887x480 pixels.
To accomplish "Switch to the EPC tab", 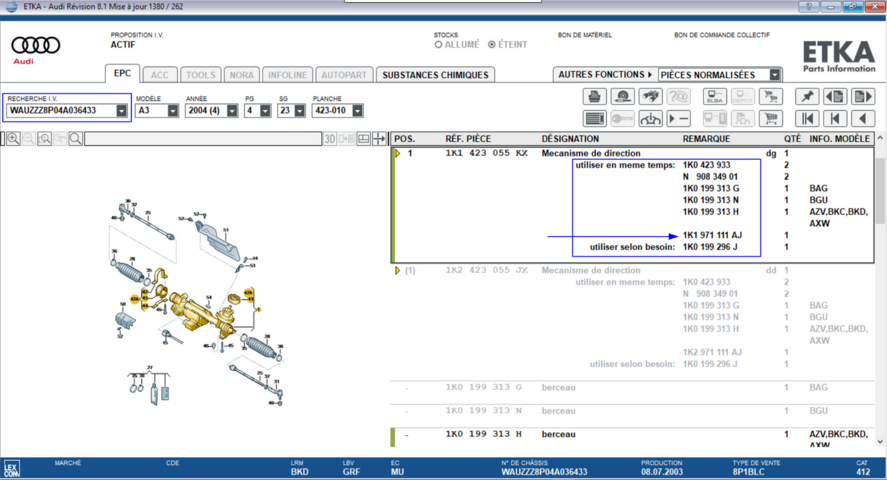I will (x=122, y=73).
